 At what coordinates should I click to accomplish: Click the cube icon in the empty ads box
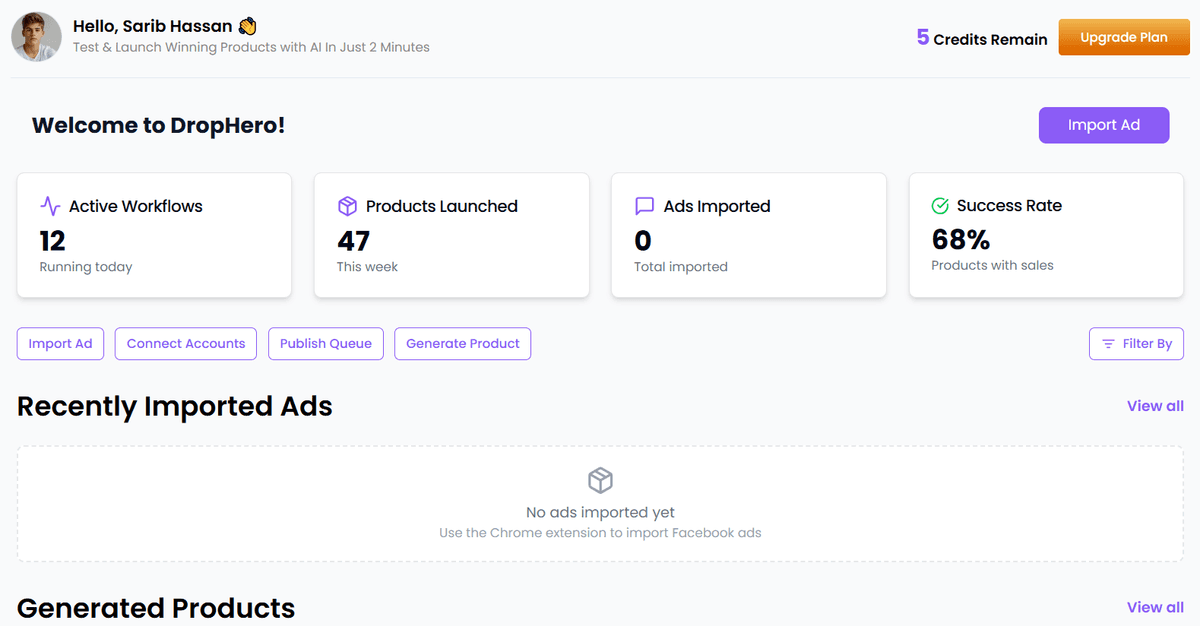600,480
